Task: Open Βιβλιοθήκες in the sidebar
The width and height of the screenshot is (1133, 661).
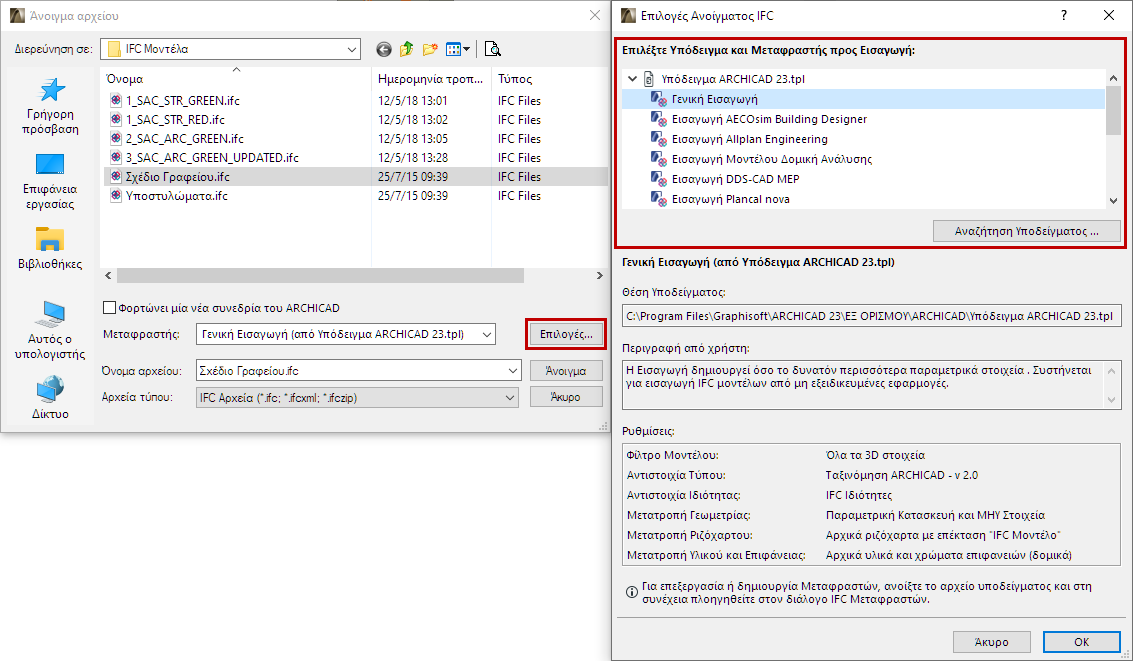Action: [x=51, y=249]
